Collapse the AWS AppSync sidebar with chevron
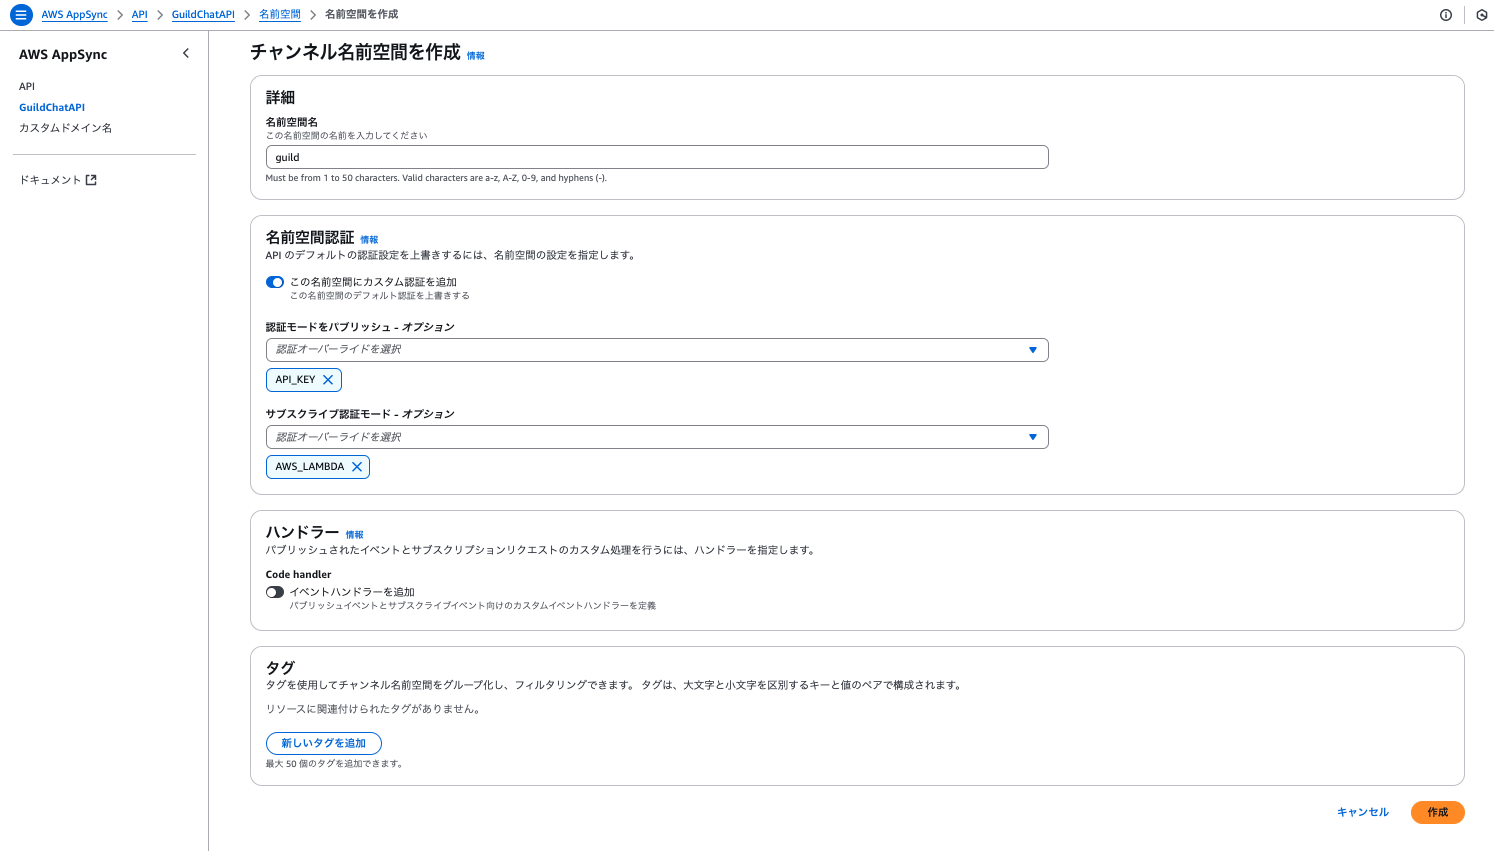This screenshot has width=1494, height=851. coord(185,54)
